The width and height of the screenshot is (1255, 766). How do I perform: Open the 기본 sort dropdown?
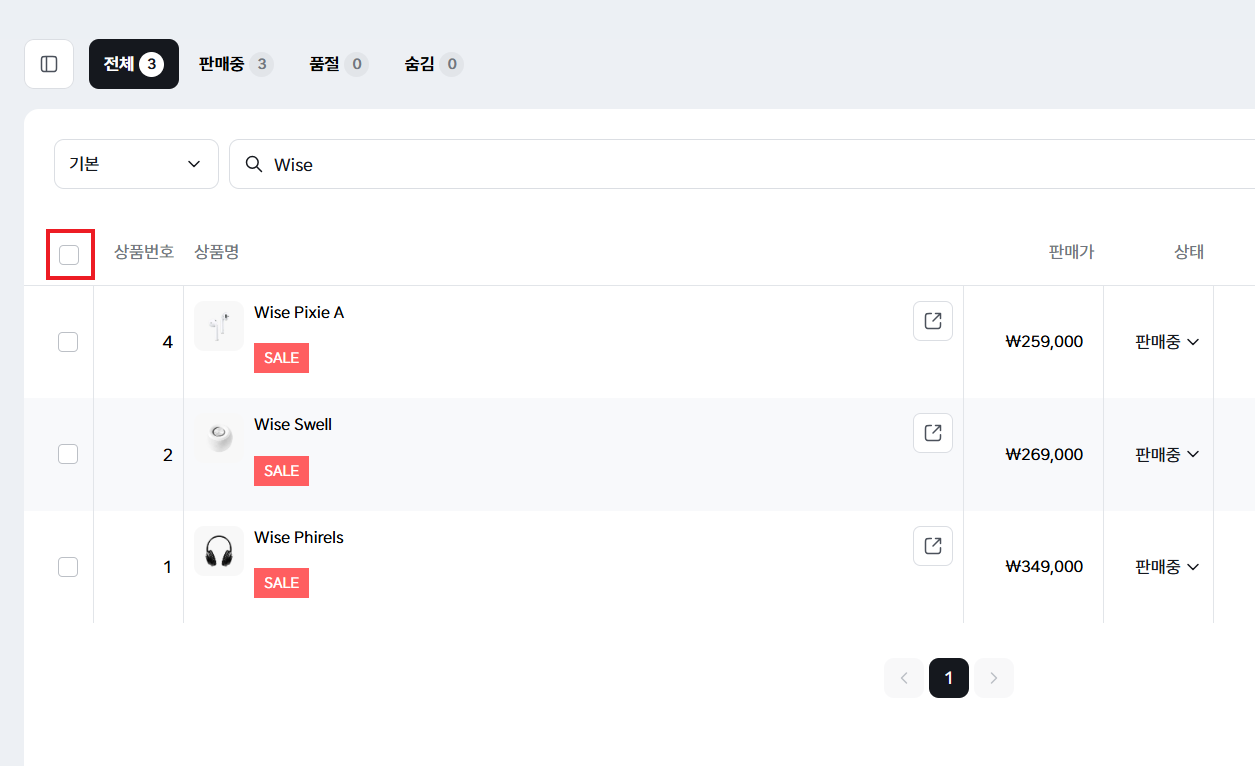pyautogui.click(x=136, y=164)
